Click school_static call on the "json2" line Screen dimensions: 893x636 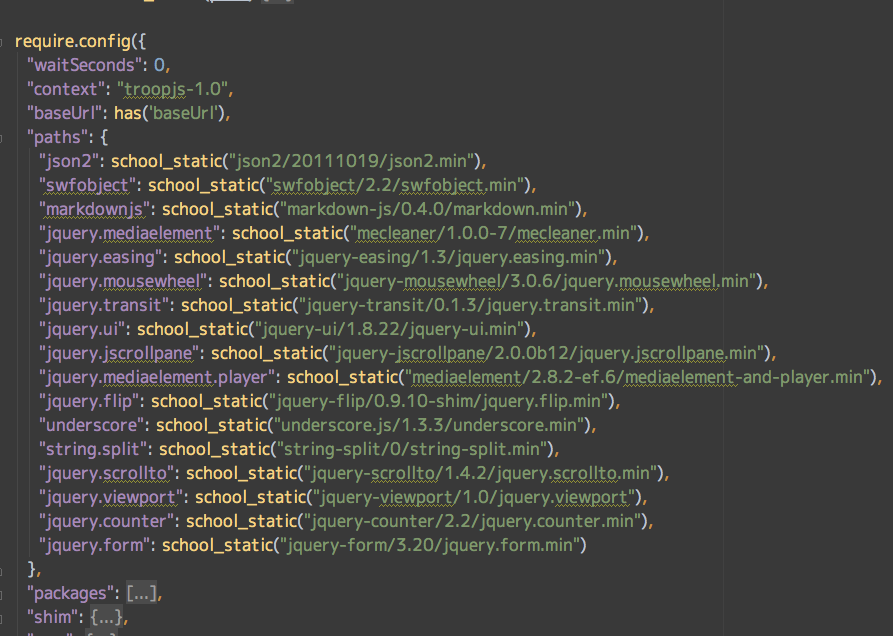point(166,161)
